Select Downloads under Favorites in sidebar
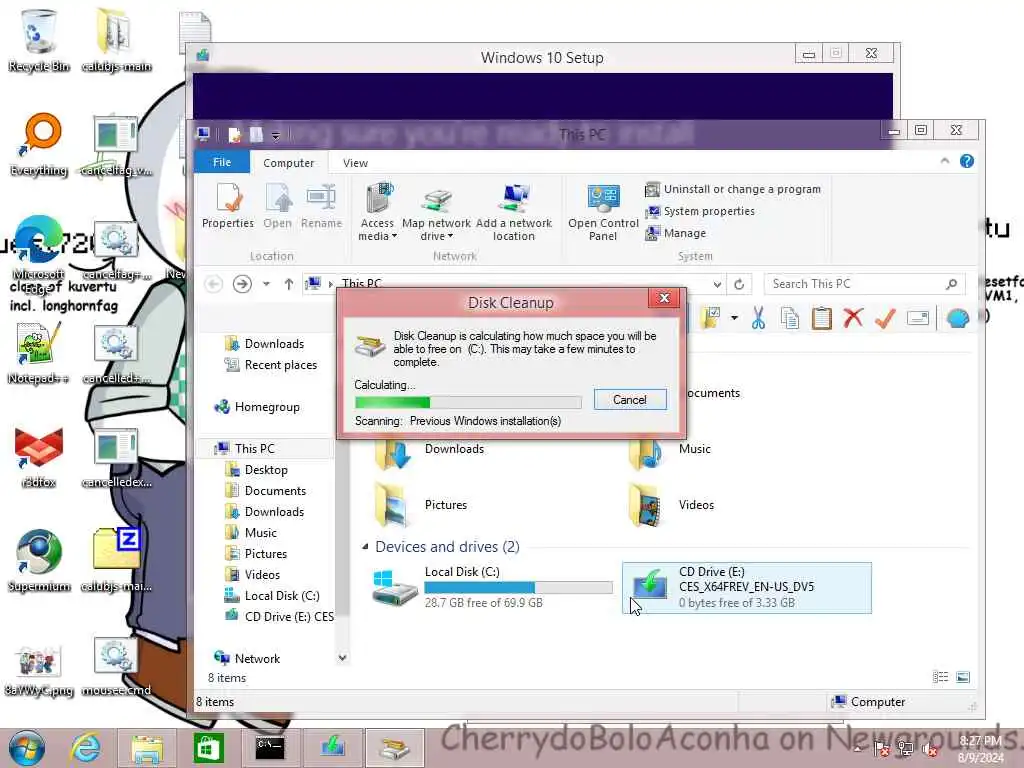The width and height of the screenshot is (1024, 768). (x=264, y=344)
